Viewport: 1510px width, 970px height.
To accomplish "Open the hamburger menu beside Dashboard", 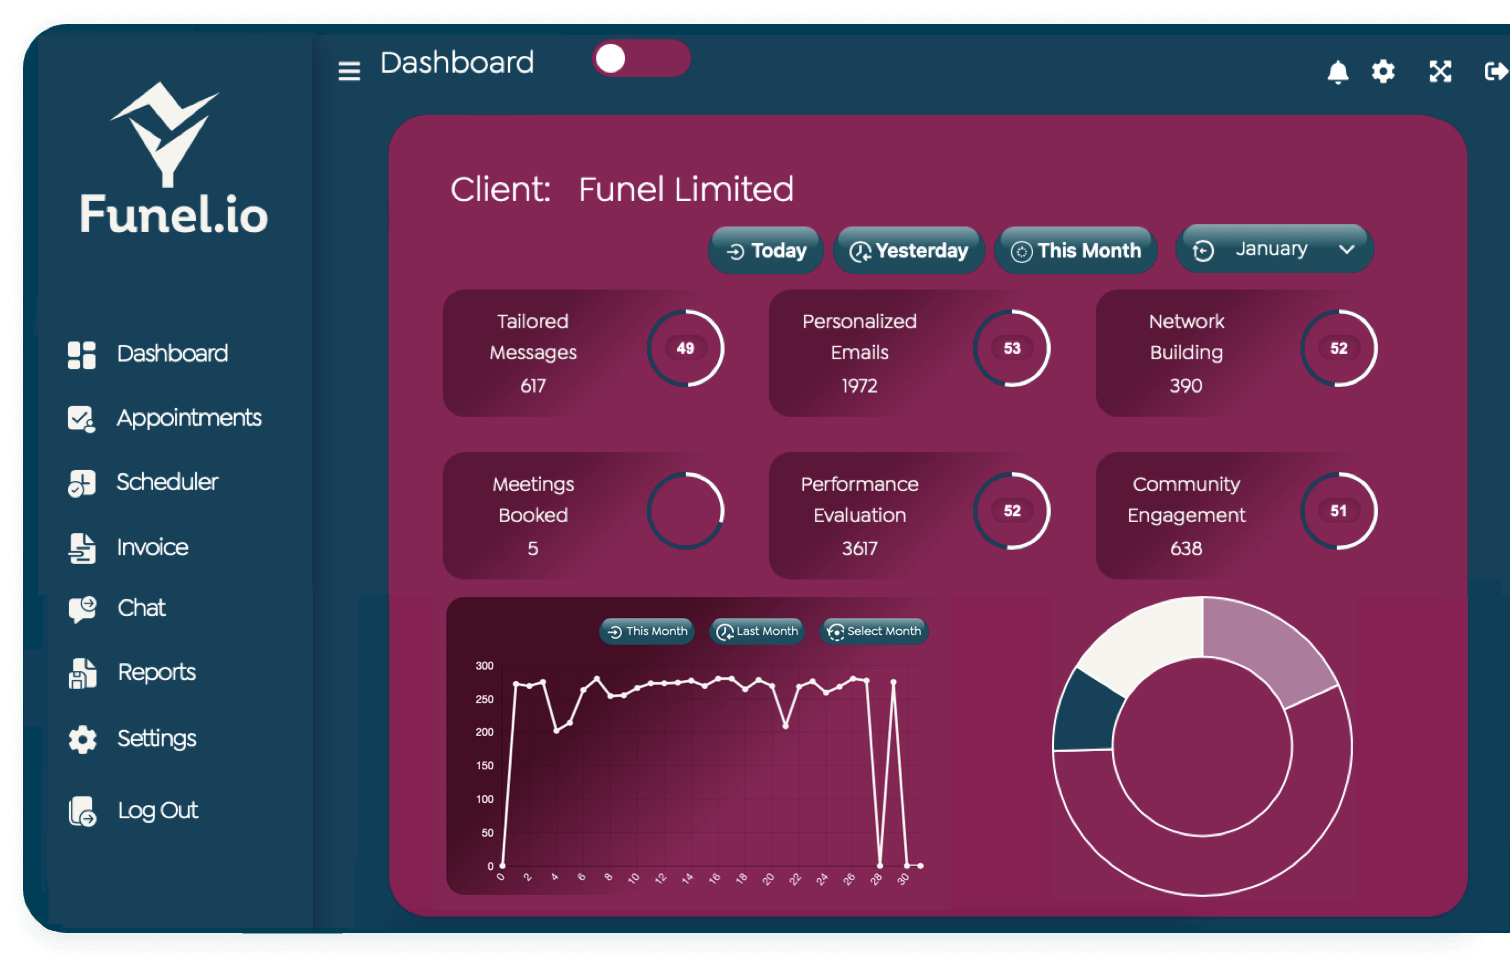I will click(348, 71).
